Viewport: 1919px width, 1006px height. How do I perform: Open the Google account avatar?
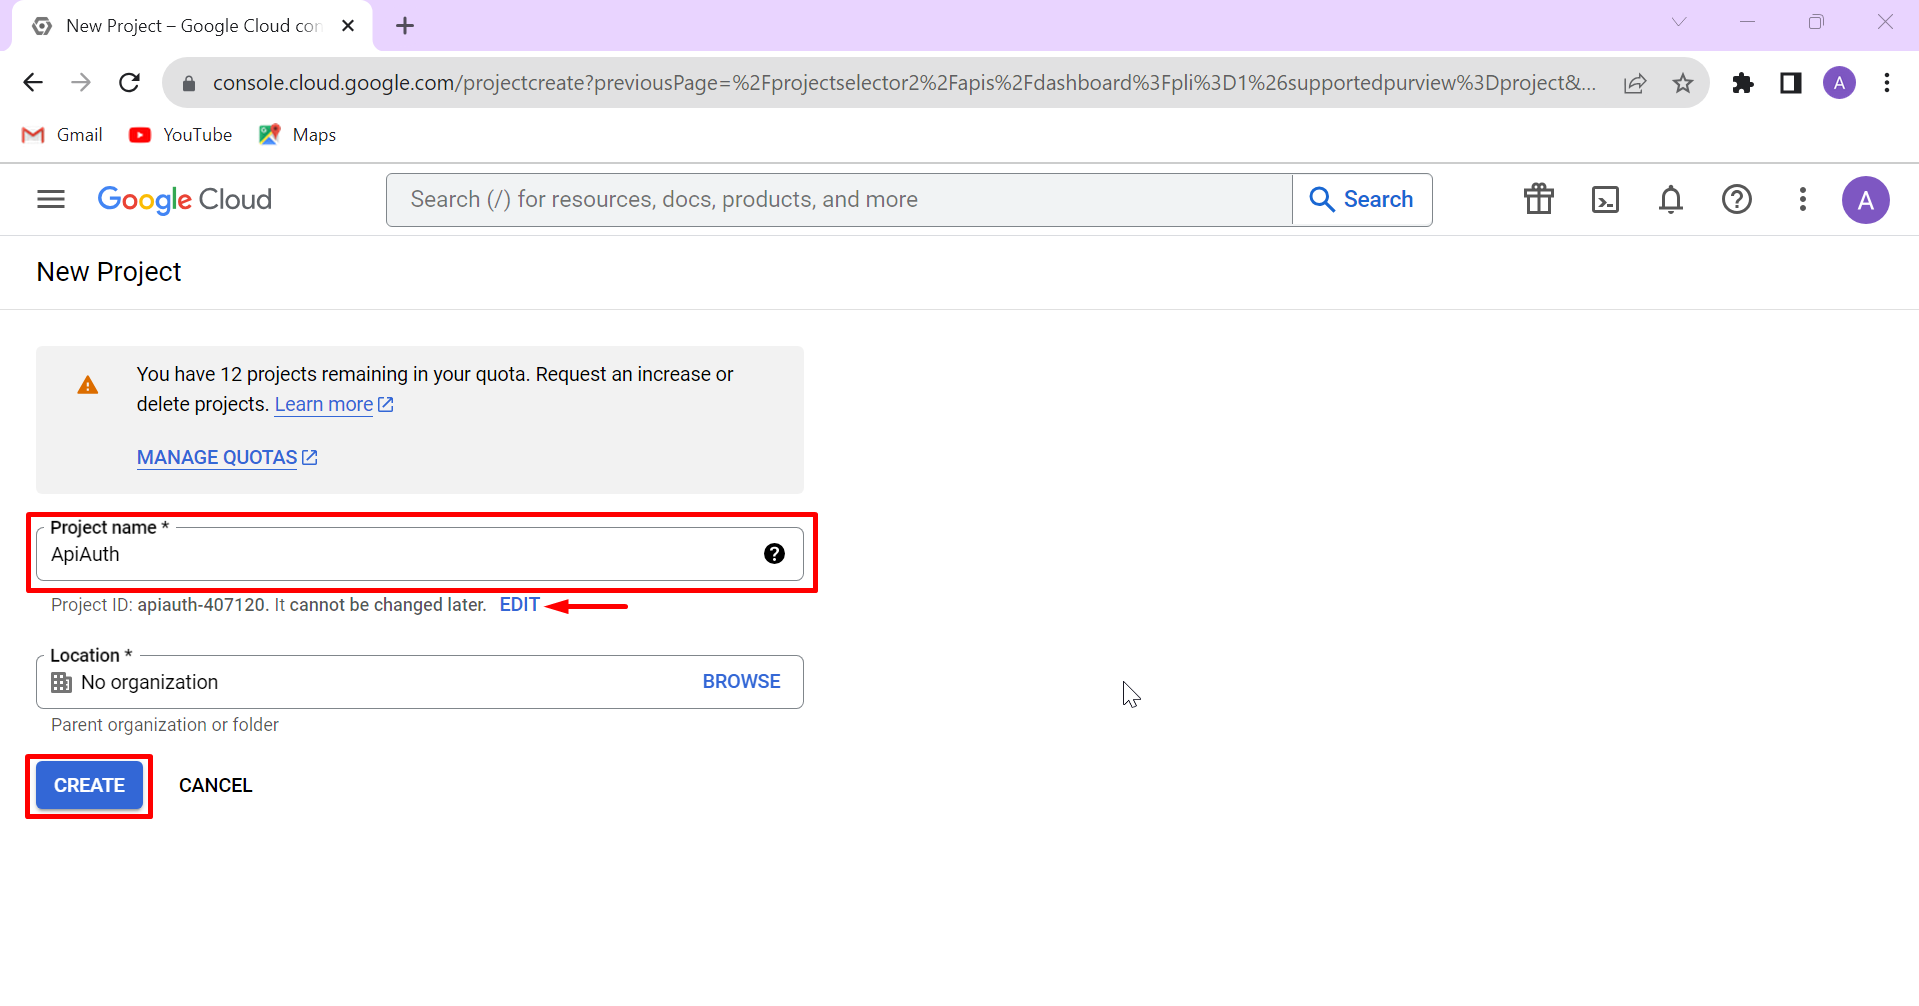pos(1865,199)
